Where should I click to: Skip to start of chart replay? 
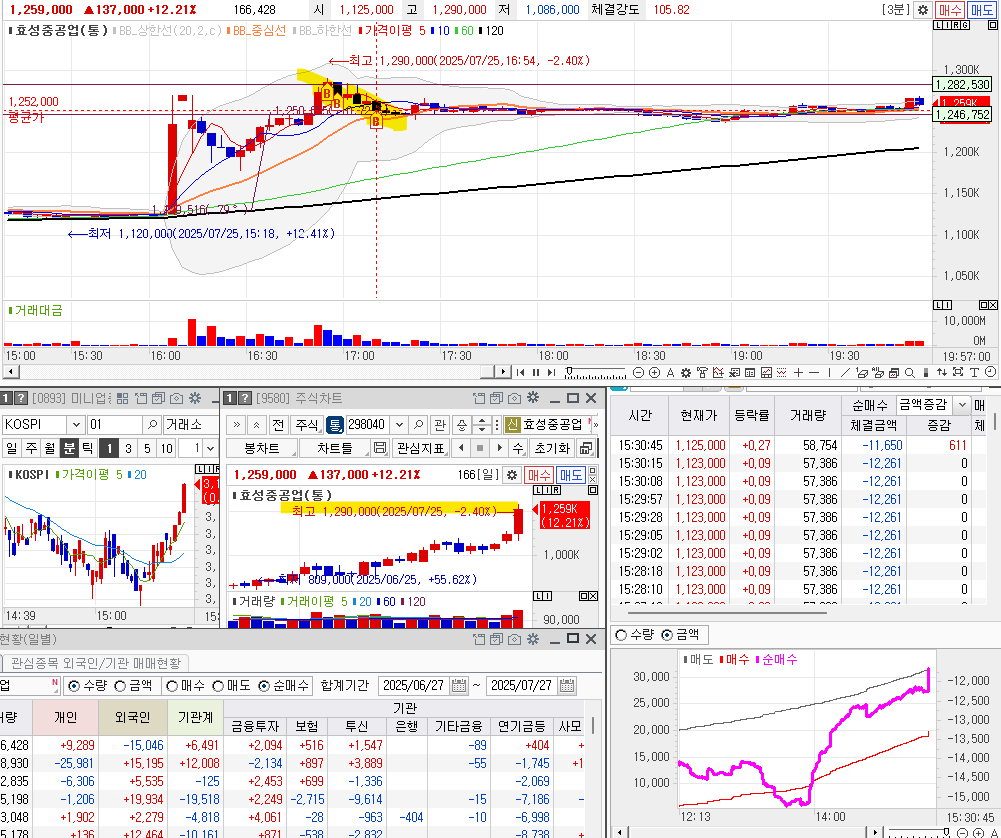click(520, 372)
